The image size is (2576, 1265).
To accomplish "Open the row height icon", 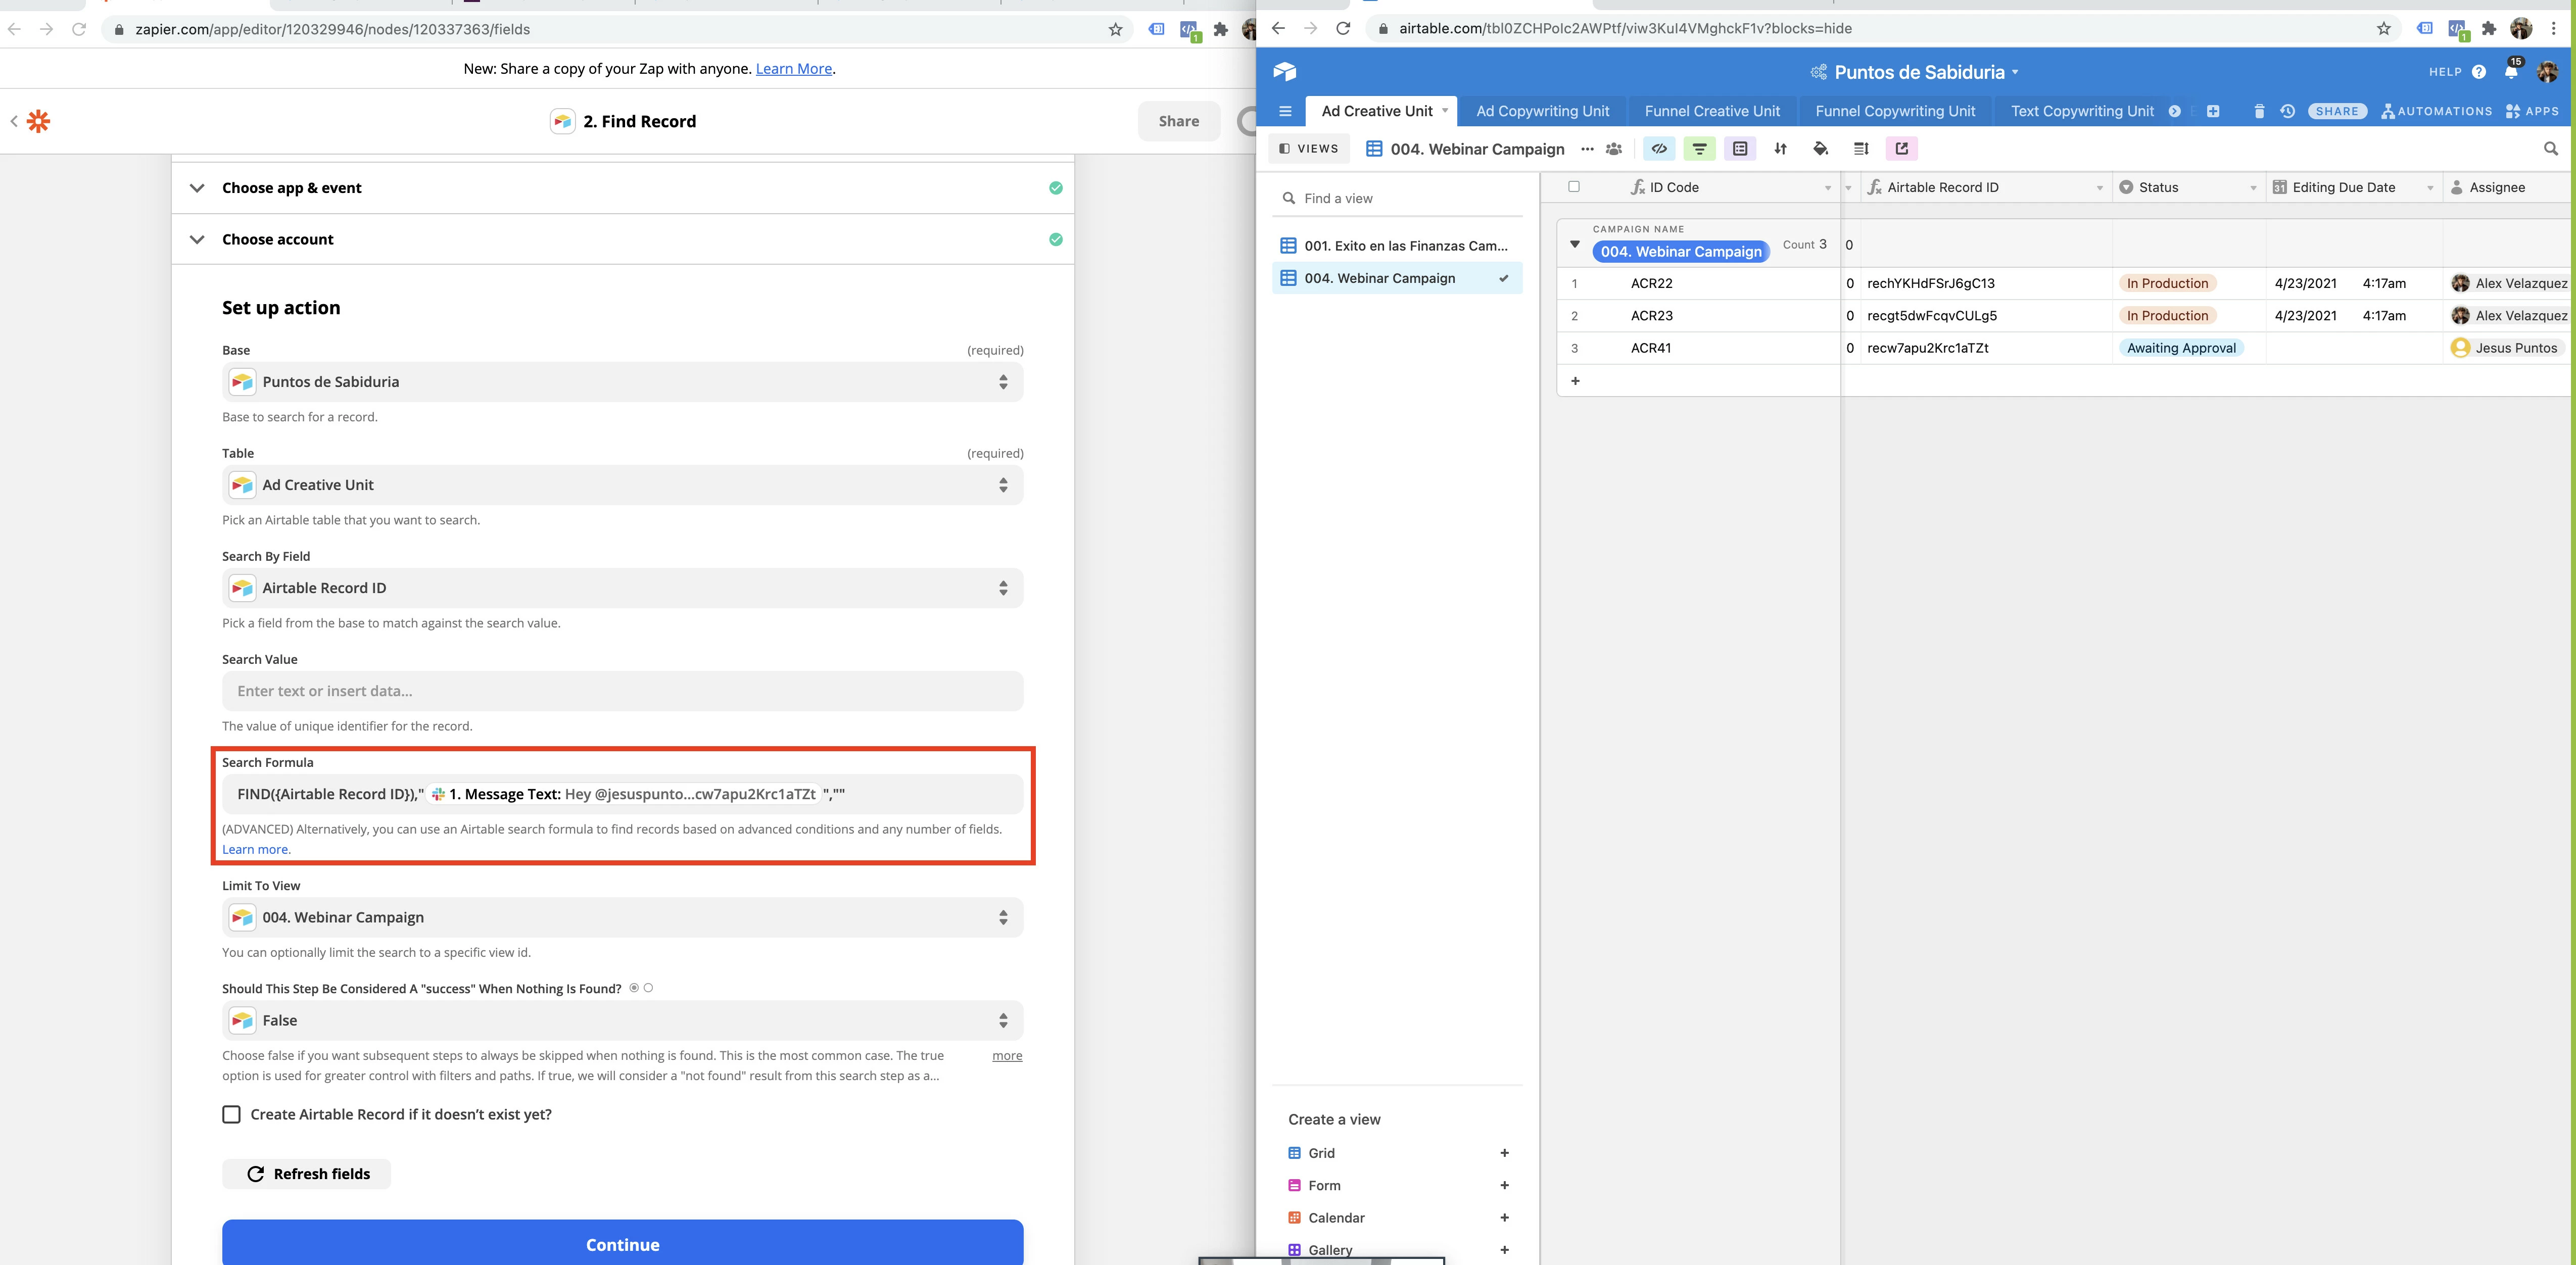I will pos(1861,149).
